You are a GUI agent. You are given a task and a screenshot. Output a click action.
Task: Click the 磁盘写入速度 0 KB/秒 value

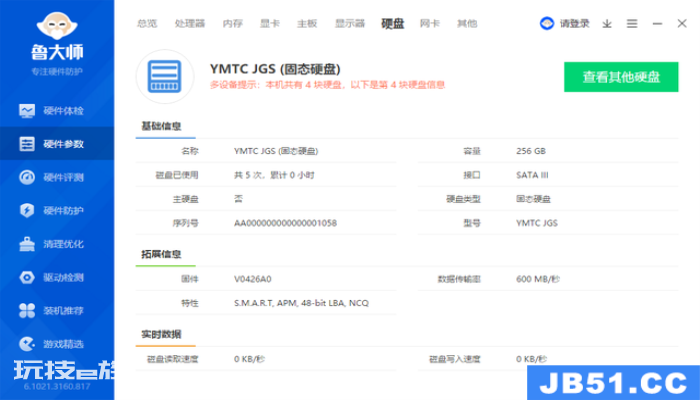point(531,359)
